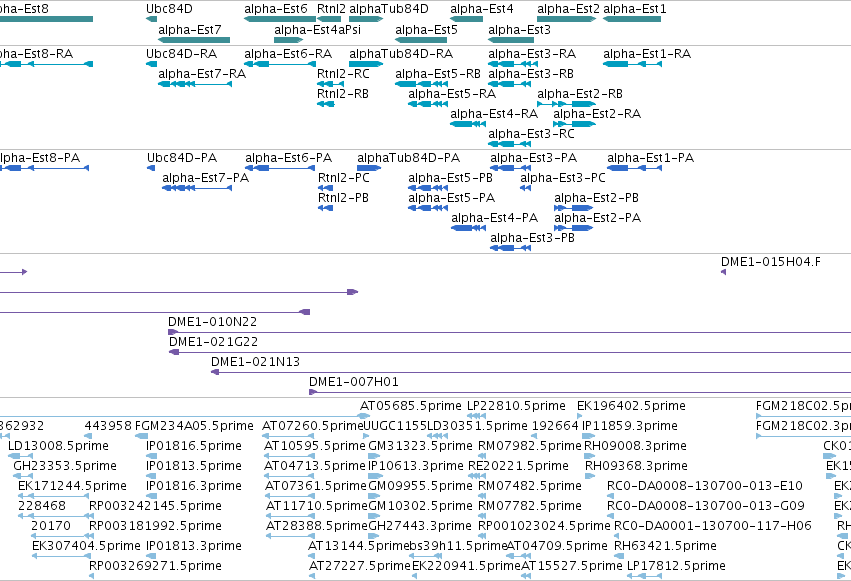851x581 pixels.
Task: Select protein alpha-Est2-PA
Action: pos(598,218)
